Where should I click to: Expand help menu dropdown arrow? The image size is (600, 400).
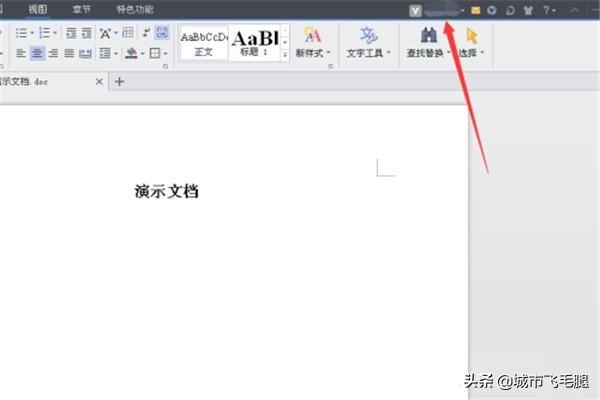(554, 11)
